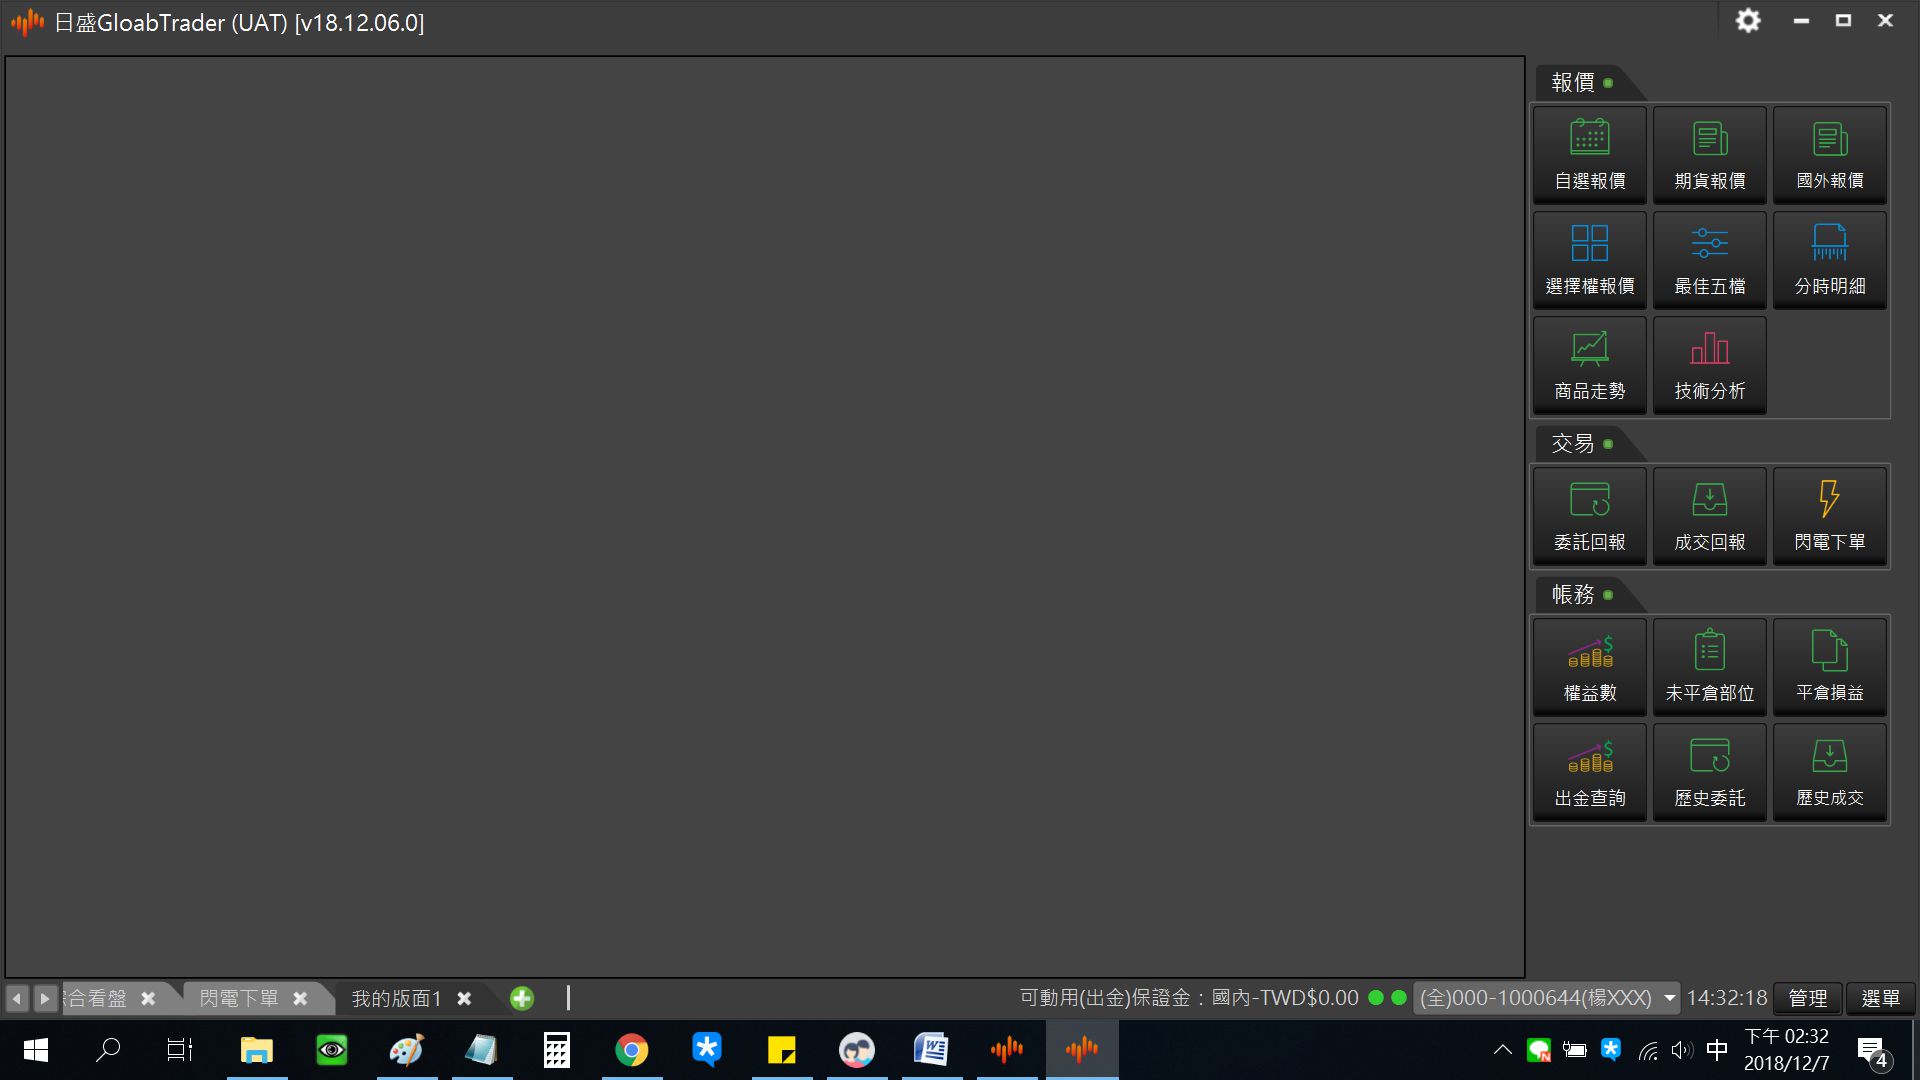Open the 自選報價 quote panel
The height and width of the screenshot is (1080, 1920).
(1589, 155)
